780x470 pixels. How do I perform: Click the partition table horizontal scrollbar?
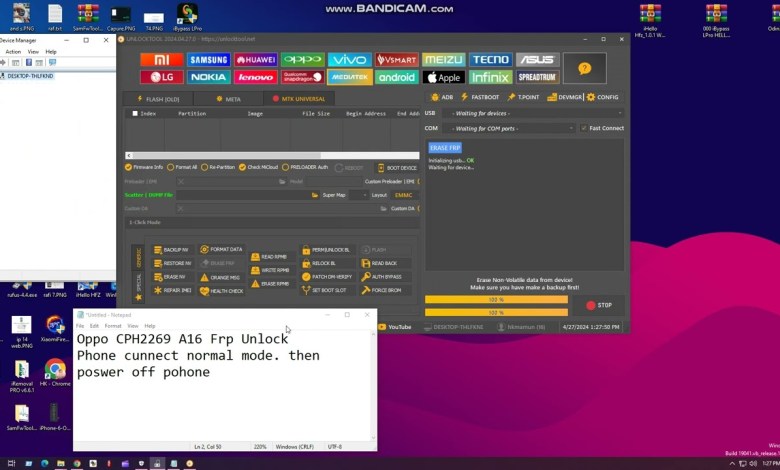click(270, 155)
